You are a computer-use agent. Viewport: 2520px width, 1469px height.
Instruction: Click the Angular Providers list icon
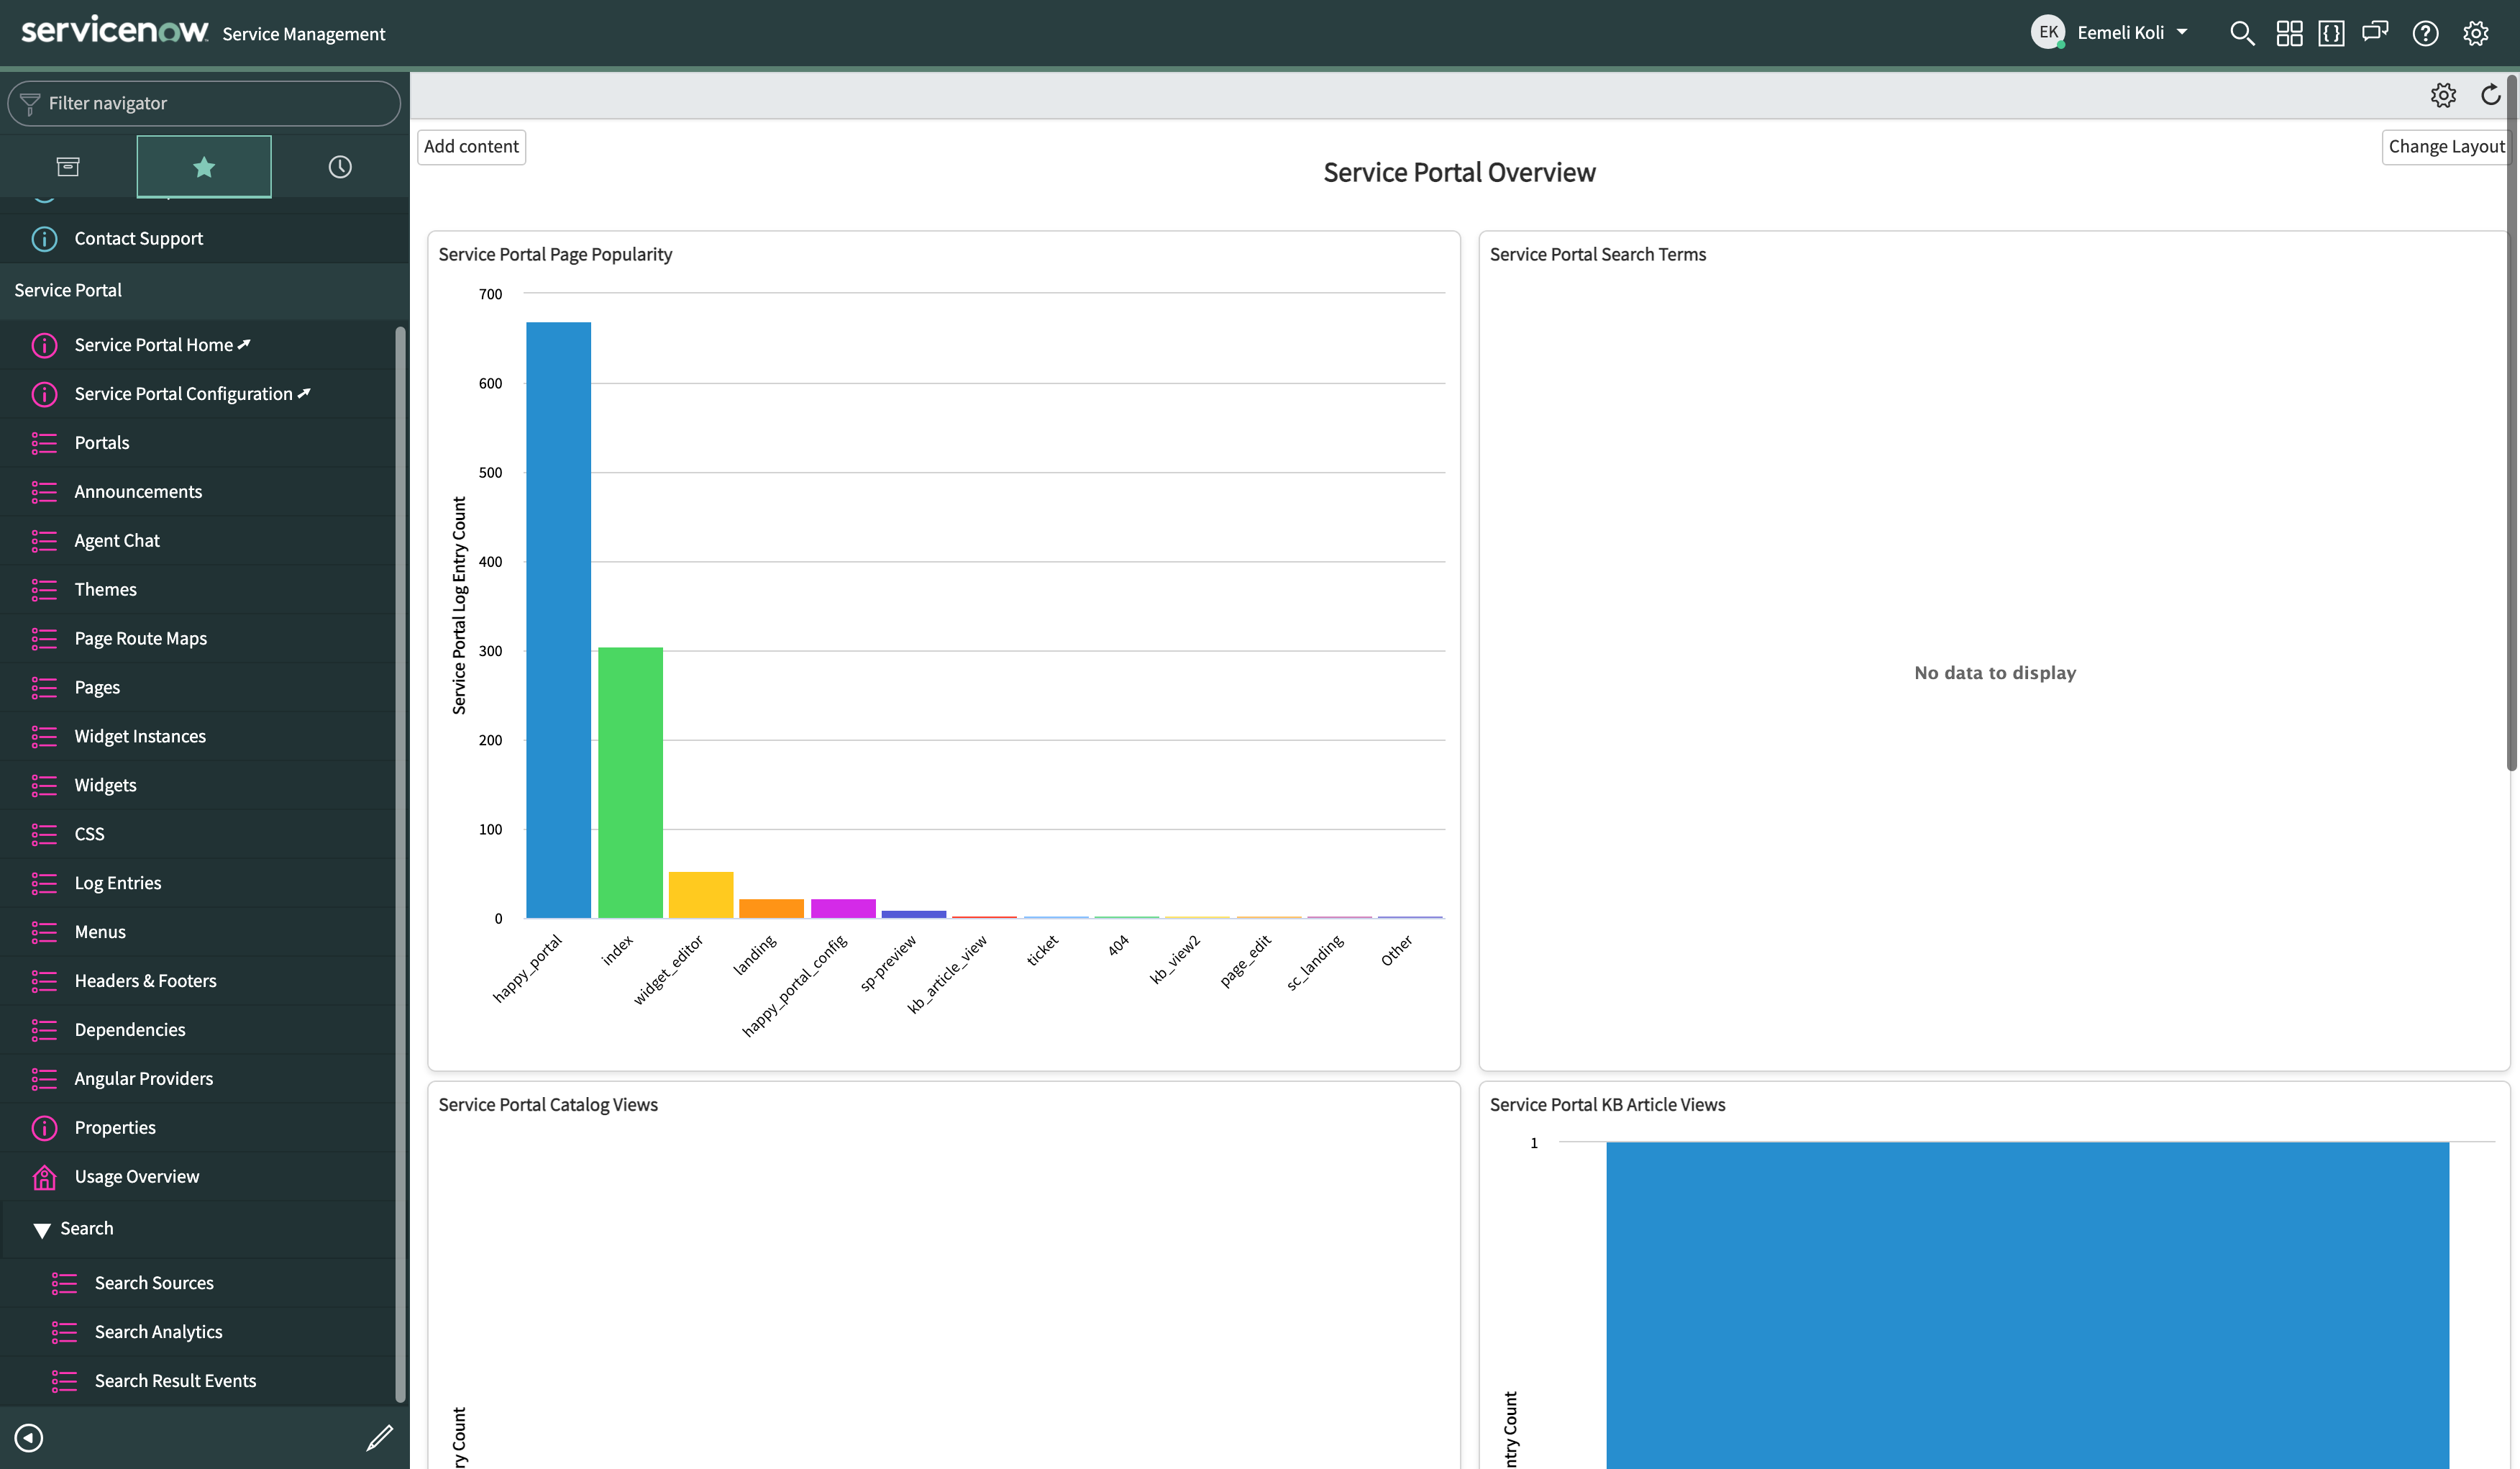[44, 1080]
